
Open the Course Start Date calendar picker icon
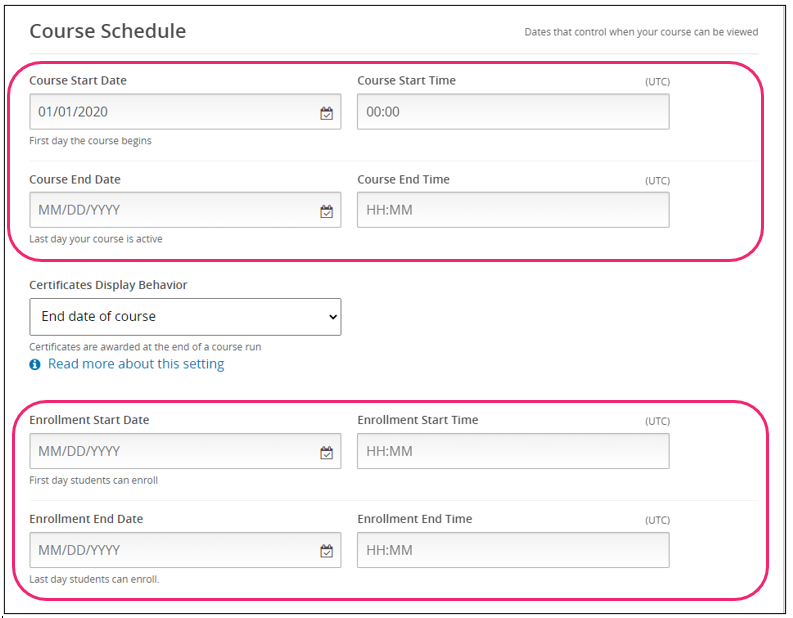(326, 113)
